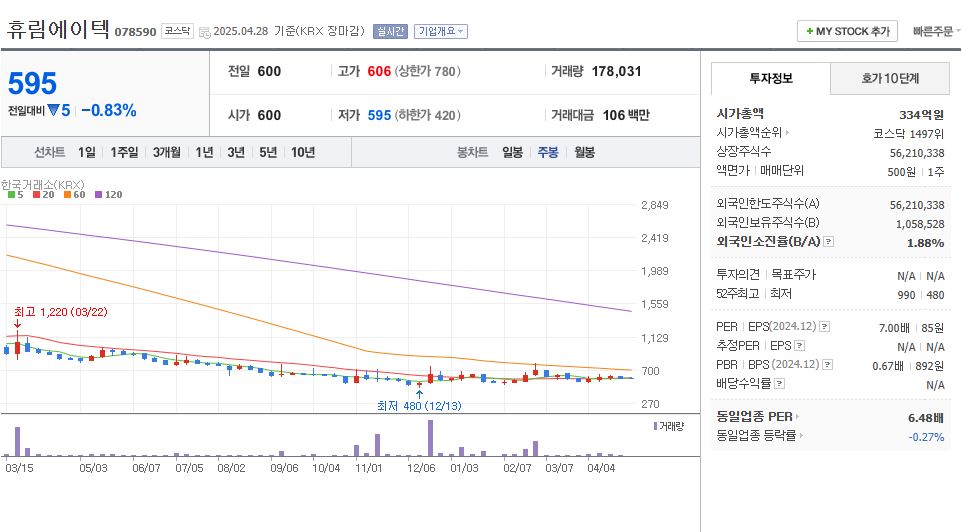The width and height of the screenshot is (962, 532).
Task: Click the 코스닥 1497위 ranking value
Action: click(909, 134)
